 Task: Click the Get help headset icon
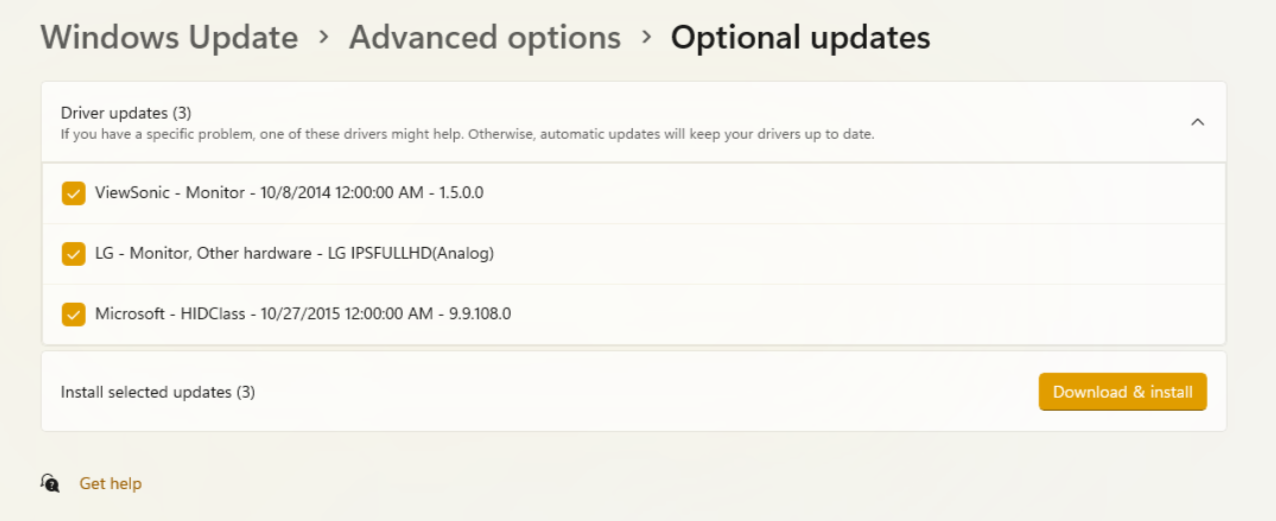pyautogui.click(x=50, y=483)
